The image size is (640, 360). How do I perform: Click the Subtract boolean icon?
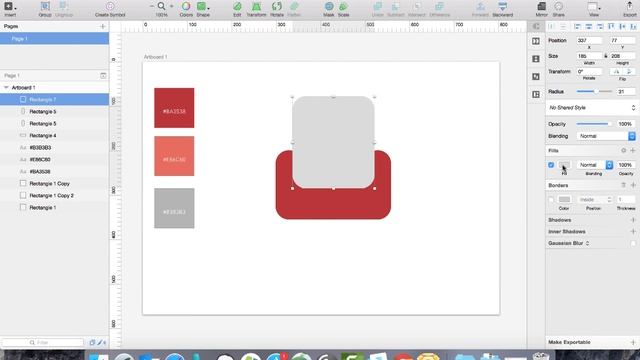coord(396,6)
